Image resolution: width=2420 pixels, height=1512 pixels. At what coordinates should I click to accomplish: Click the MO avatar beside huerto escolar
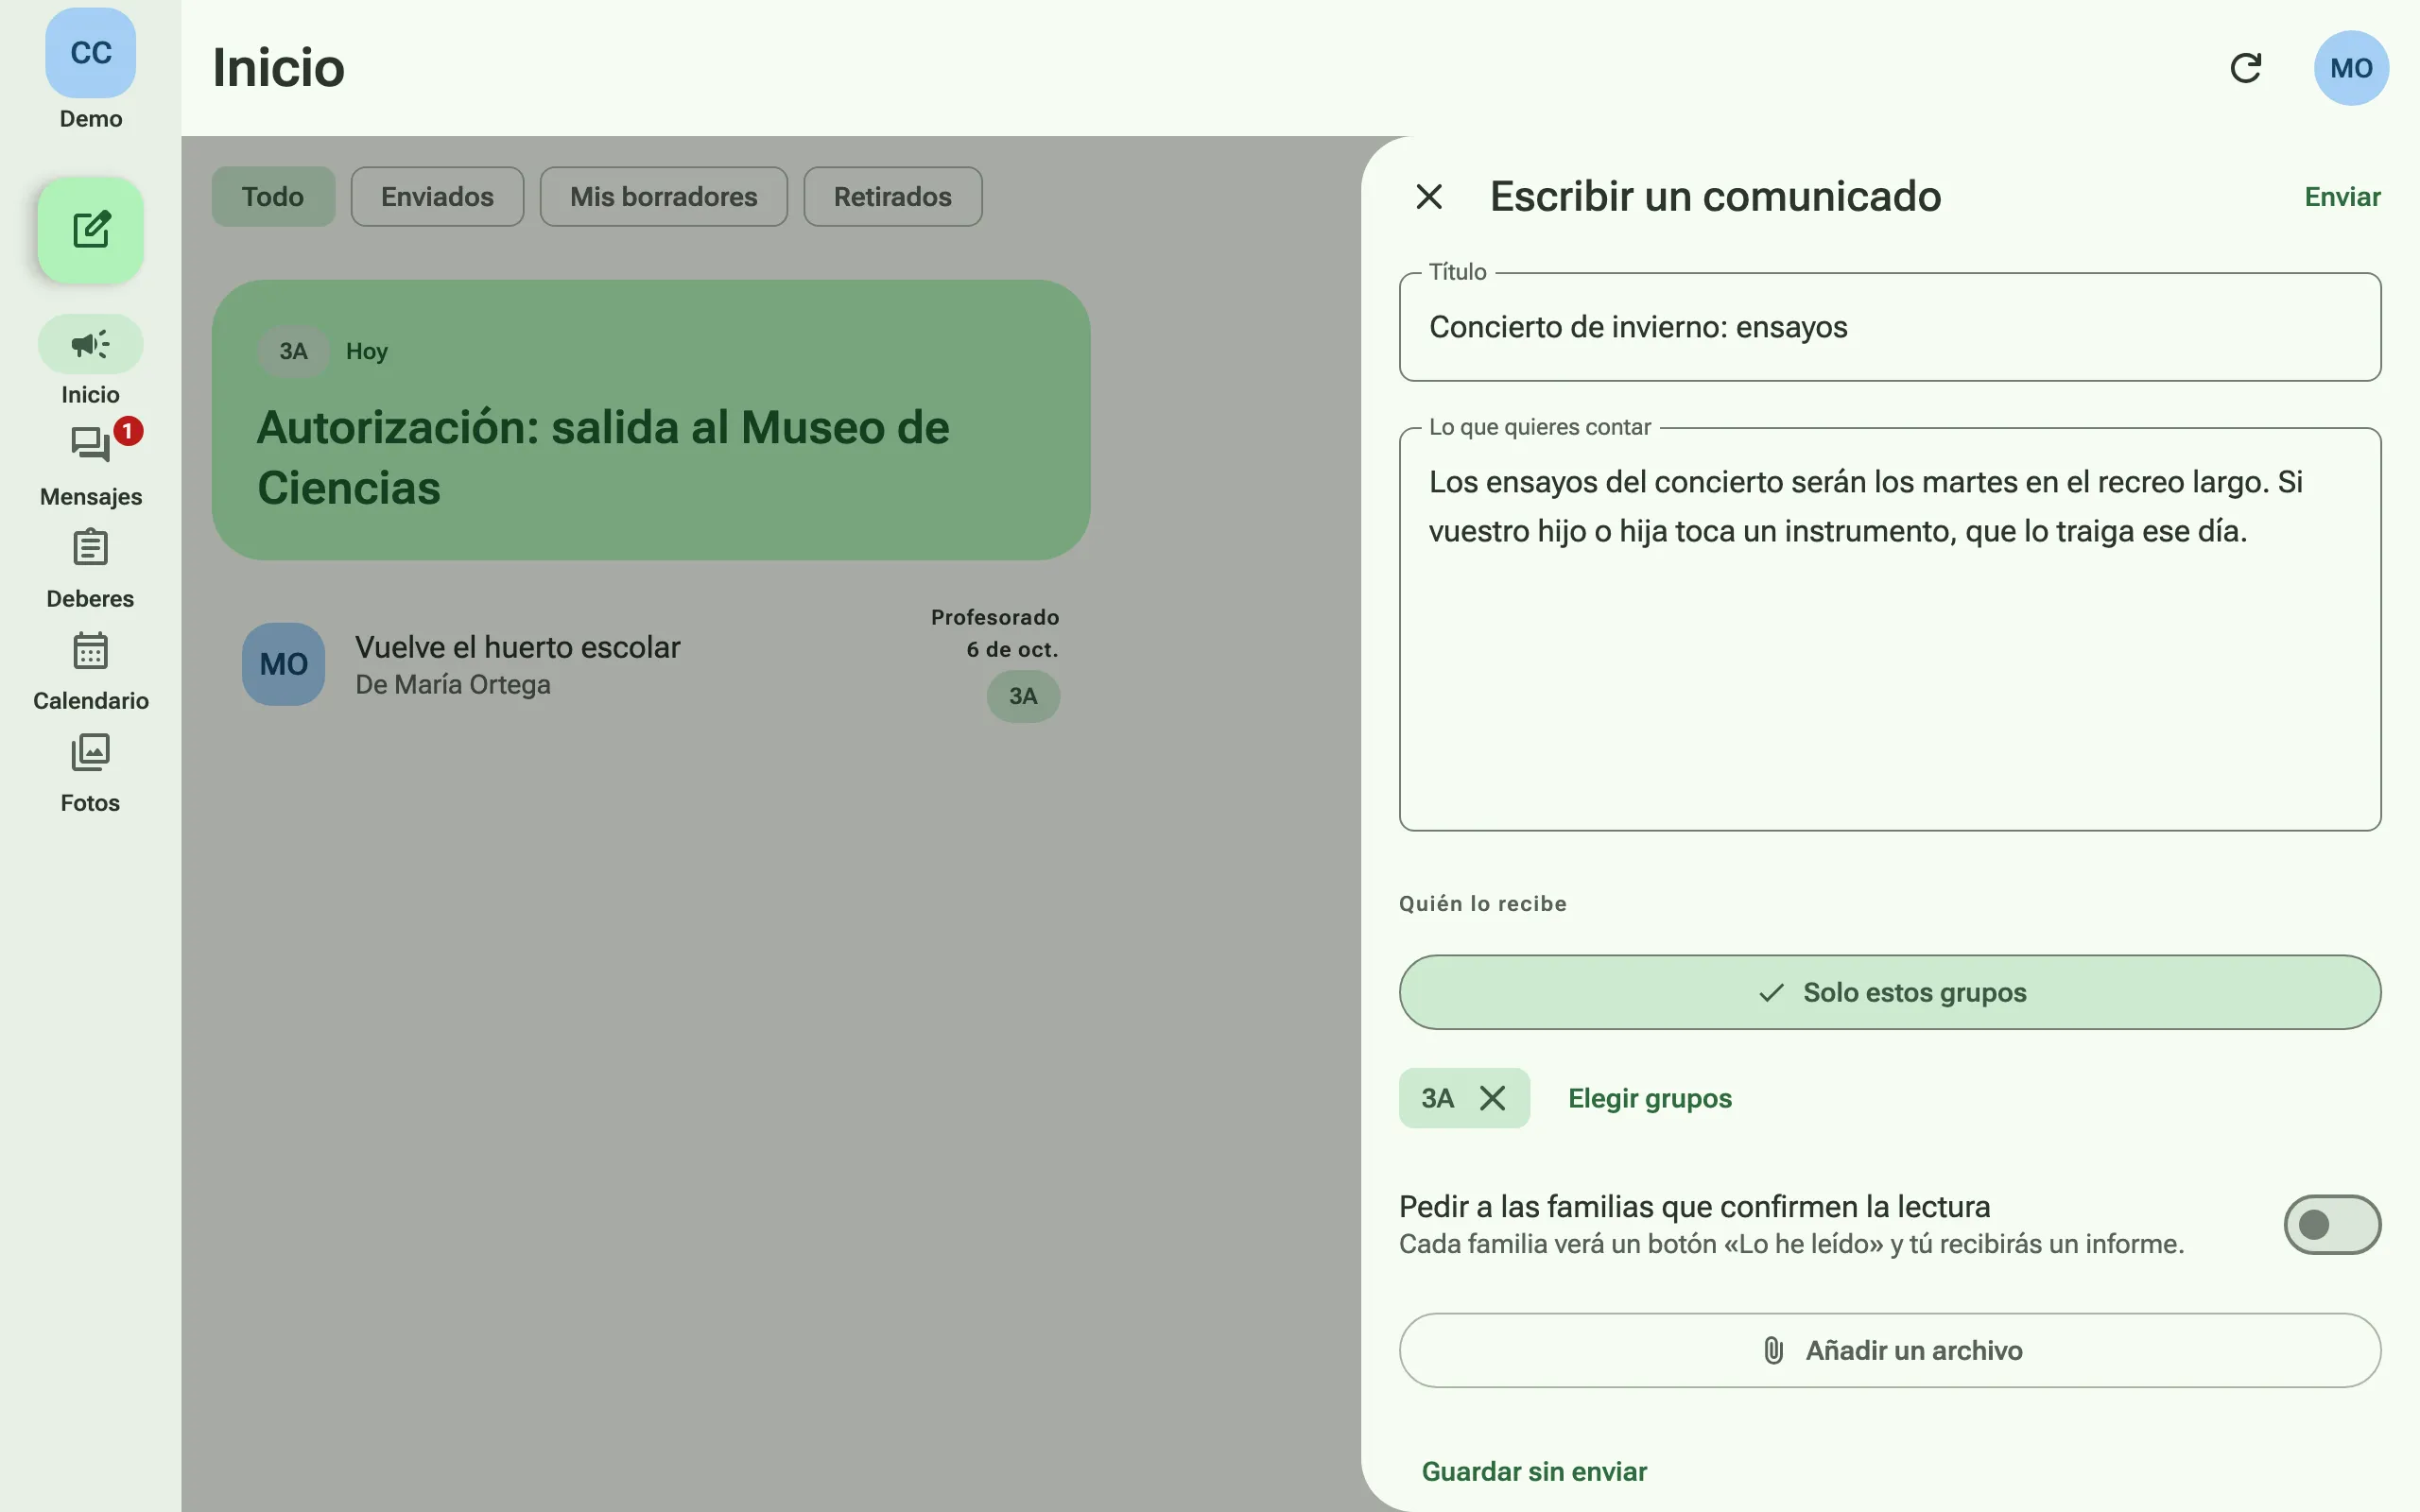coord(283,665)
